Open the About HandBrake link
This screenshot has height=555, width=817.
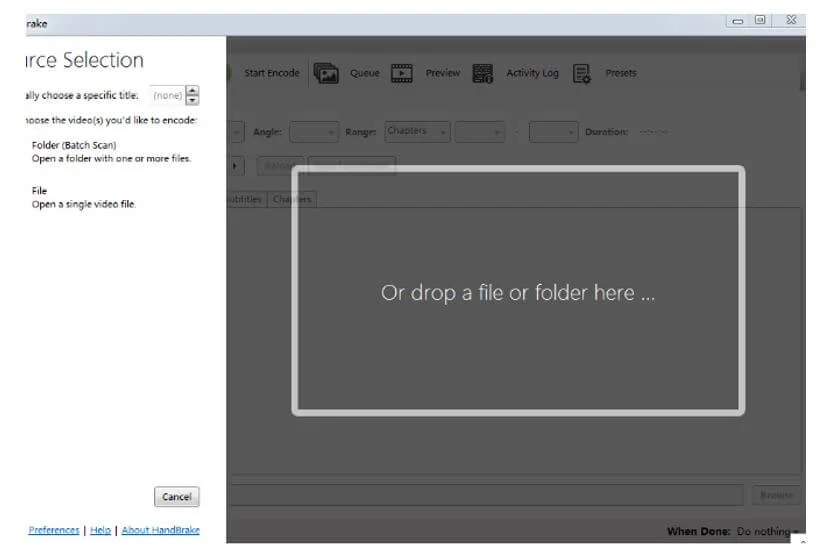coord(160,530)
